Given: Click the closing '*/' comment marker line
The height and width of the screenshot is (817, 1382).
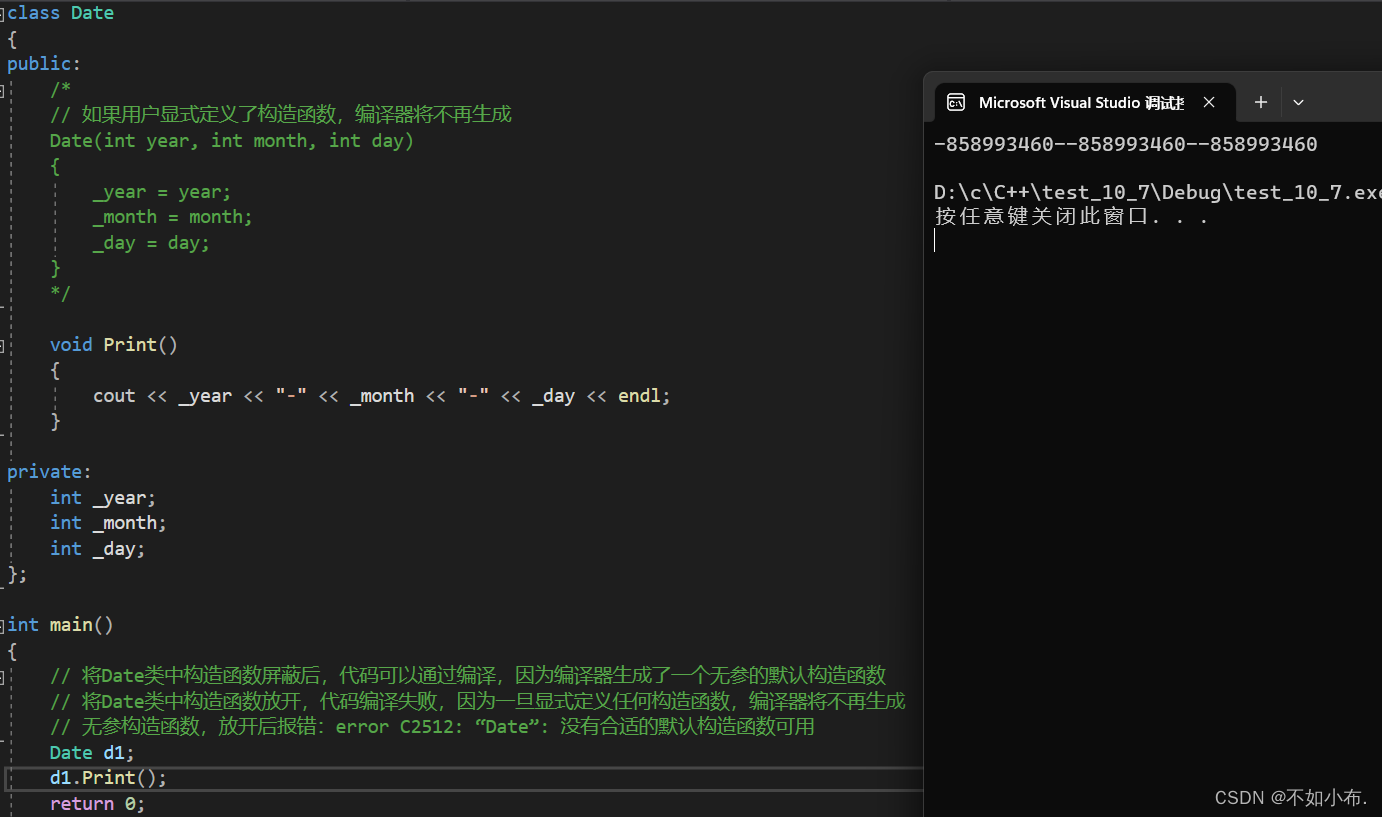Looking at the screenshot, I should tap(60, 294).
